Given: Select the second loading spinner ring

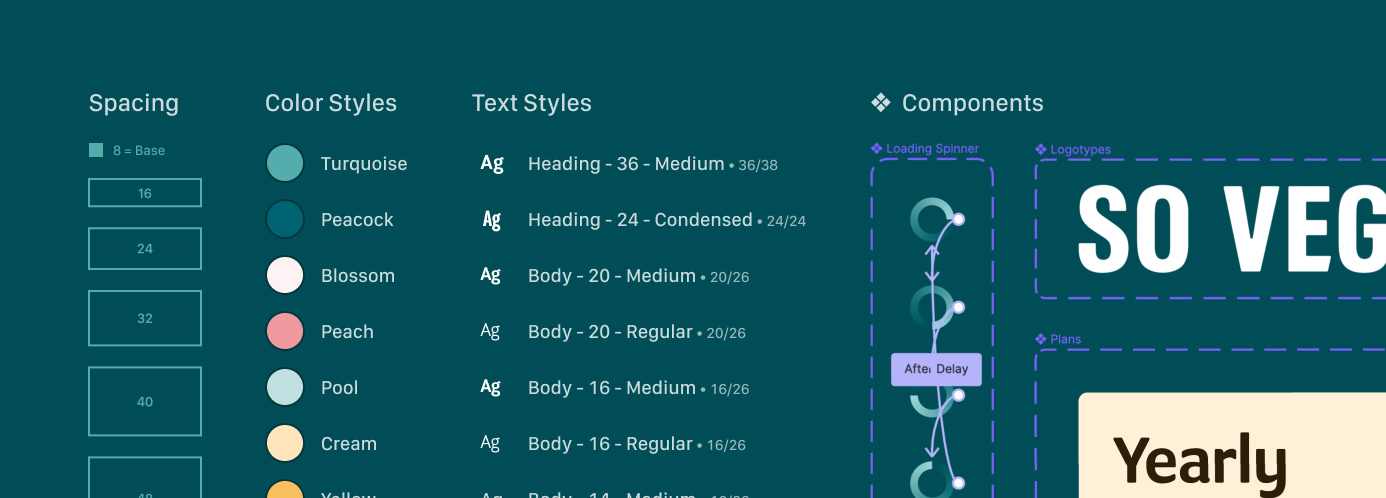Looking at the screenshot, I should coord(932,307).
